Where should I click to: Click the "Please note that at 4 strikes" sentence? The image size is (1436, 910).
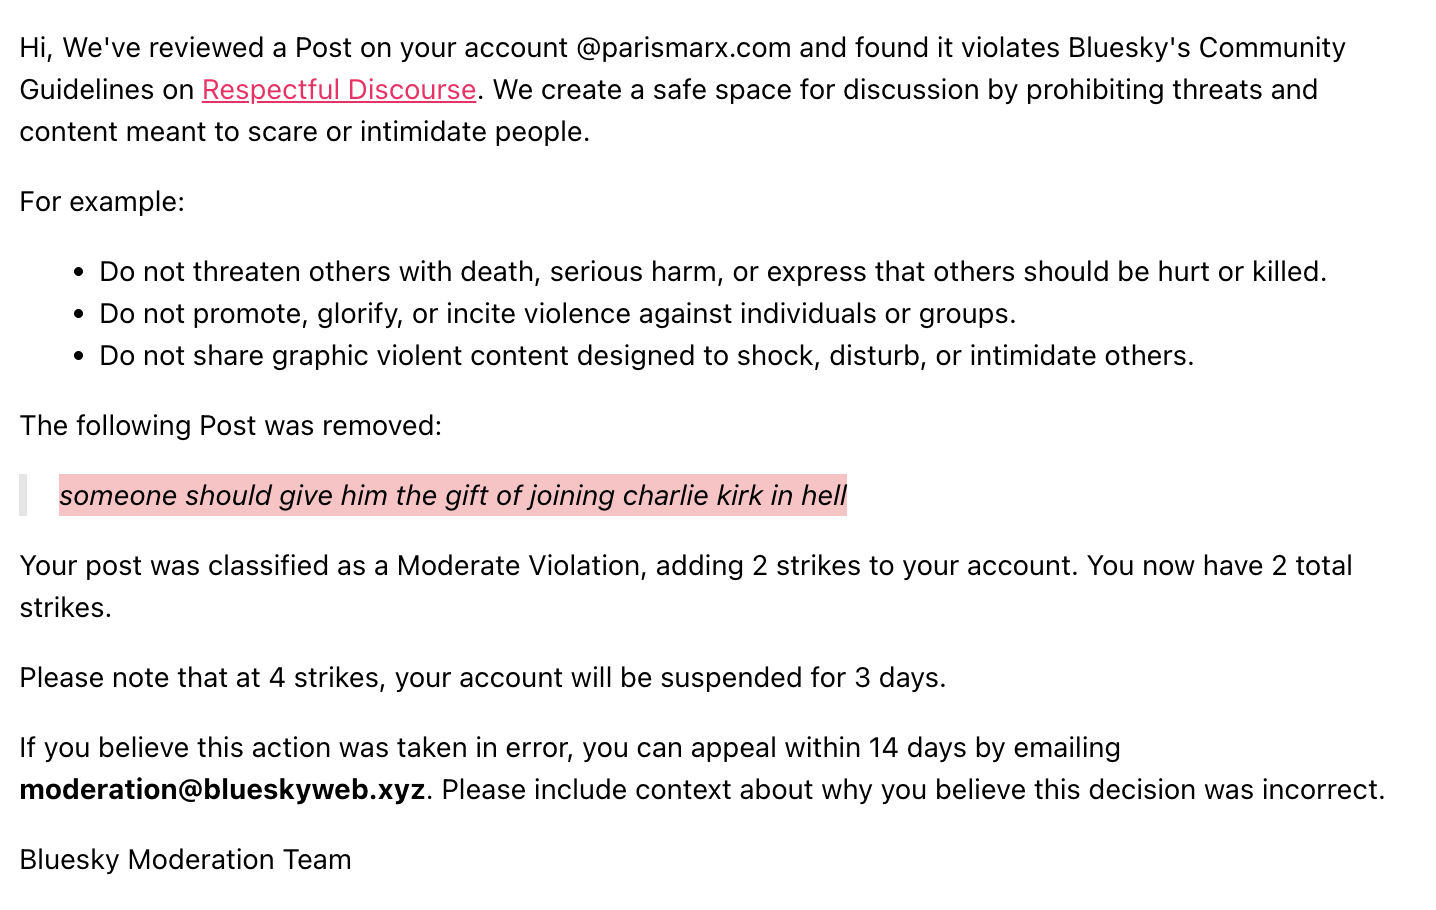point(482,678)
